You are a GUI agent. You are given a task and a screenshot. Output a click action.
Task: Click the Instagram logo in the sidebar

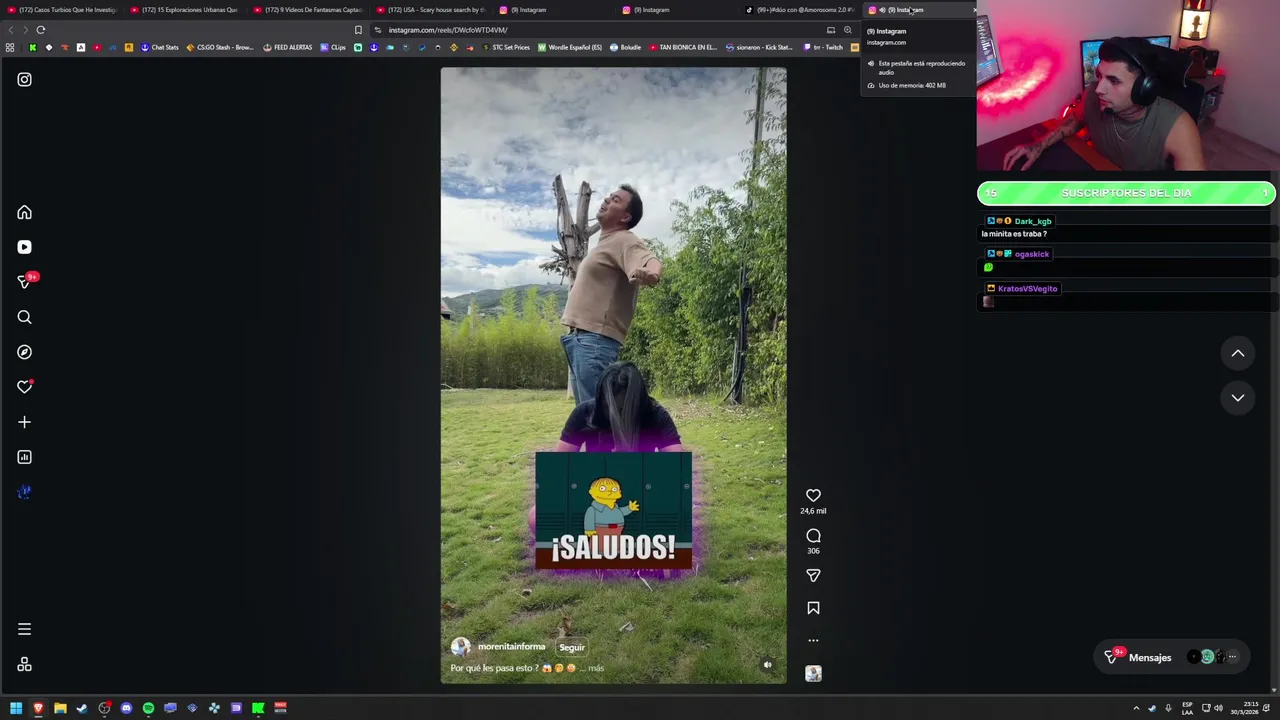pos(24,79)
